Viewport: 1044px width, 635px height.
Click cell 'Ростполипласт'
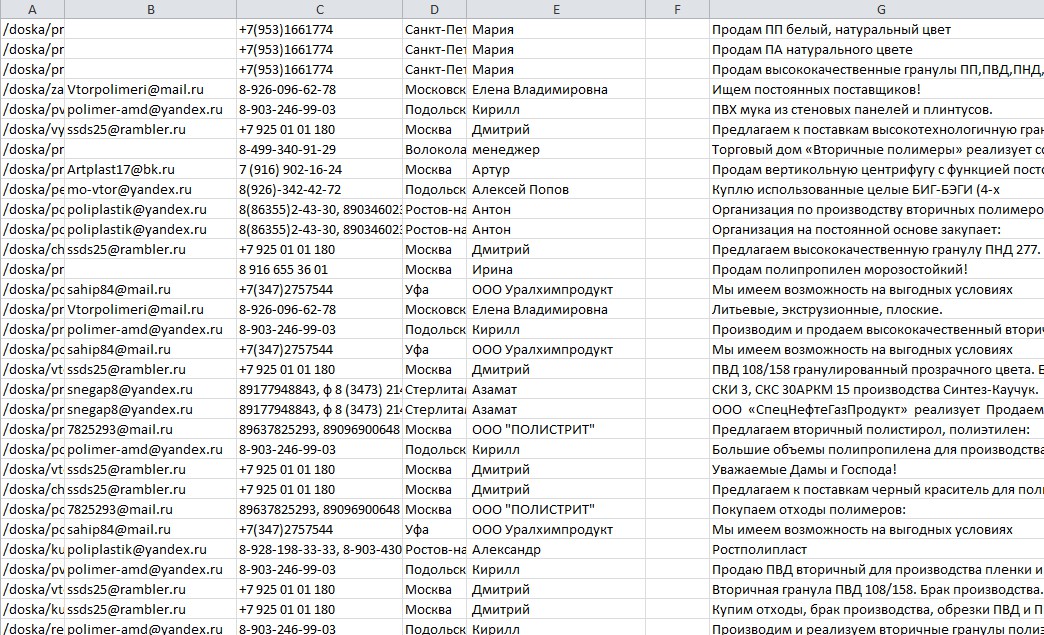(x=877, y=549)
